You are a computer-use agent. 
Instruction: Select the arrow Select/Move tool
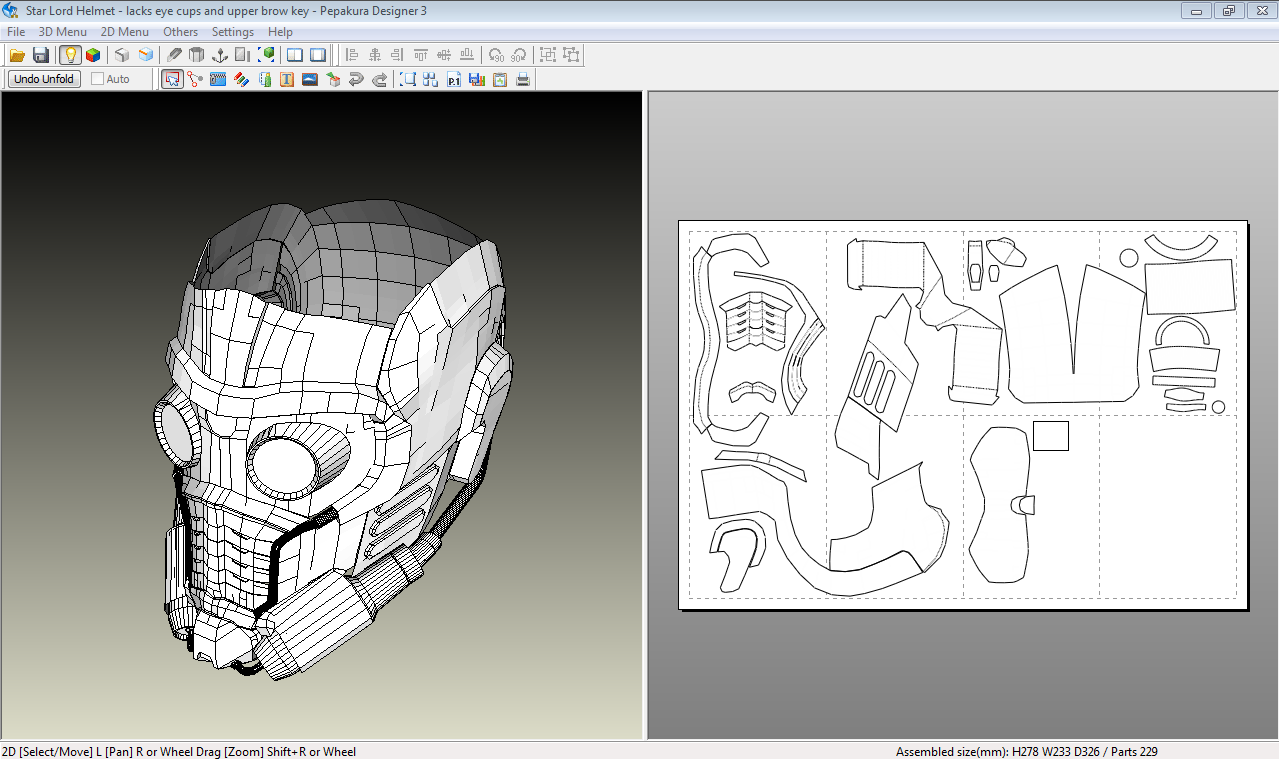(172, 79)
